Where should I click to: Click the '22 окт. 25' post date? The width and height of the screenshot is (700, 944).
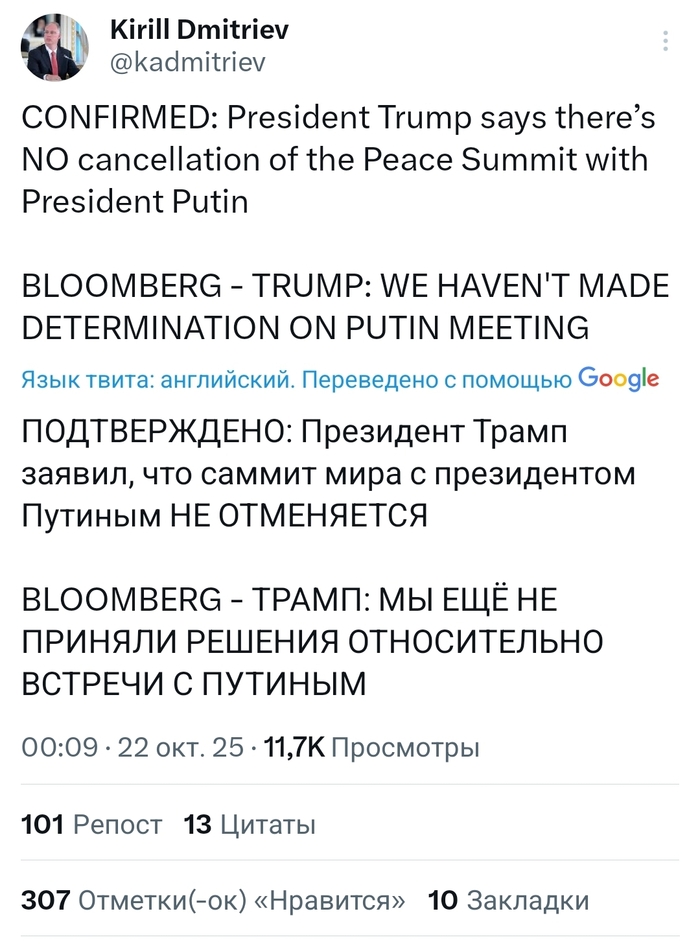pyautogui.click(x=180, y=747)
